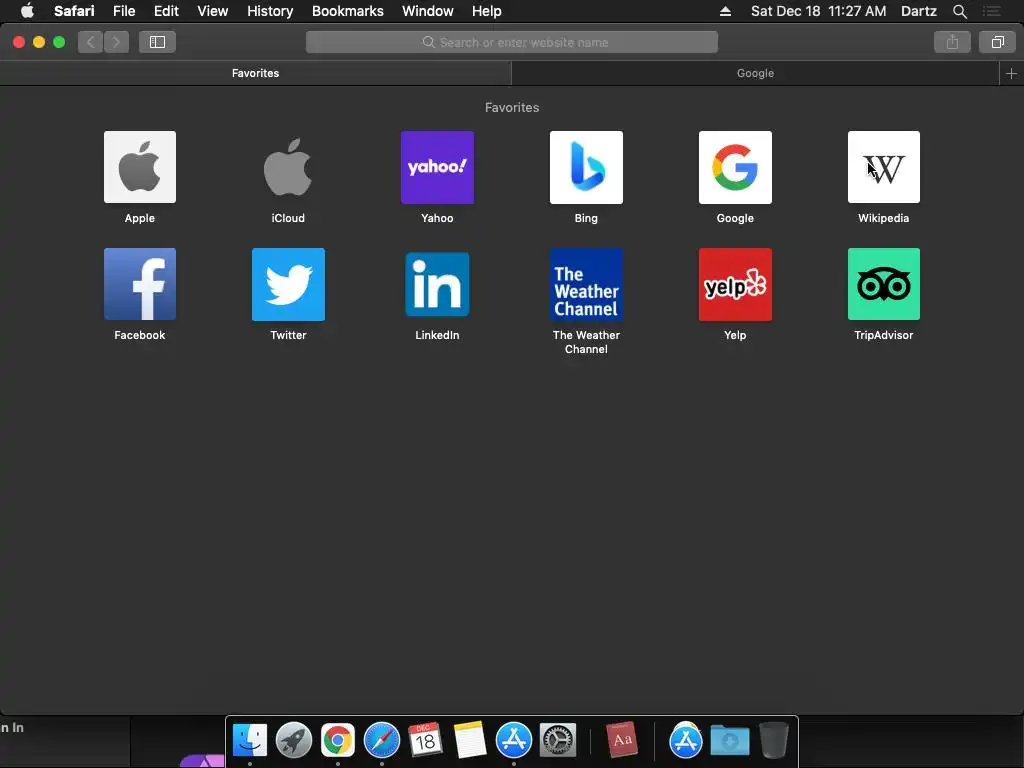This screenshot has height=768, width=1024.
Task: Open The Weather Channel favorite
Action: click(x=586, y=284)
